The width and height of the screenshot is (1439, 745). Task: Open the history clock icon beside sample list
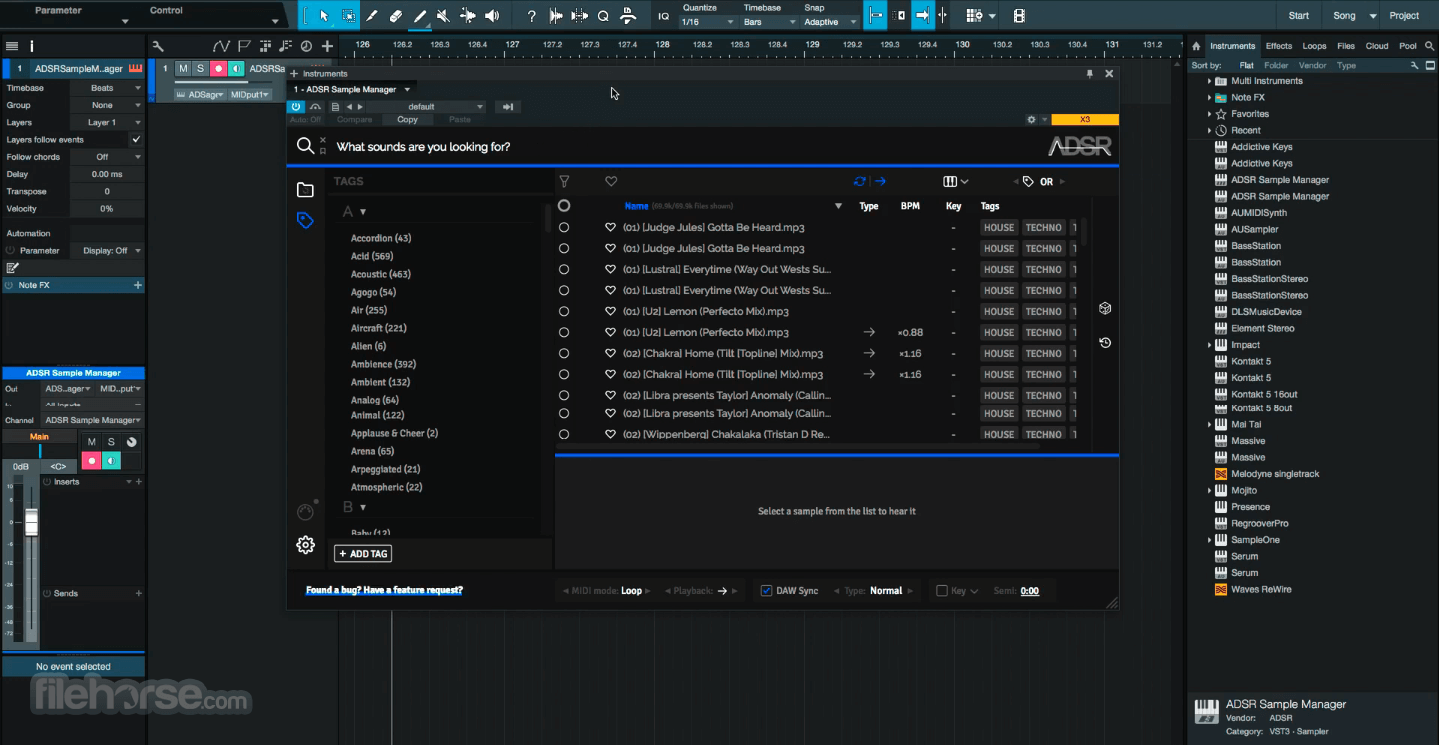(x=1105, y=343)
